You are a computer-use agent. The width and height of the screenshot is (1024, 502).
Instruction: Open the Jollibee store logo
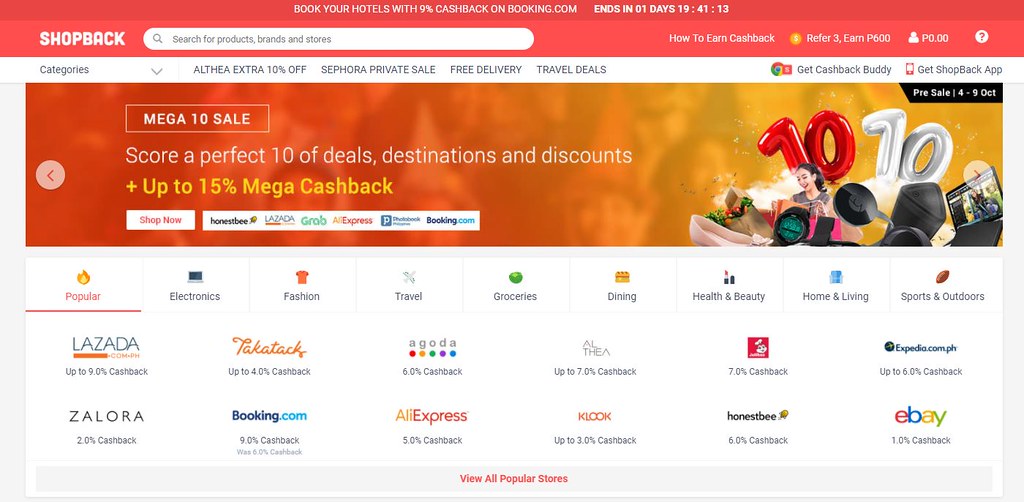(x=758, y=347)
